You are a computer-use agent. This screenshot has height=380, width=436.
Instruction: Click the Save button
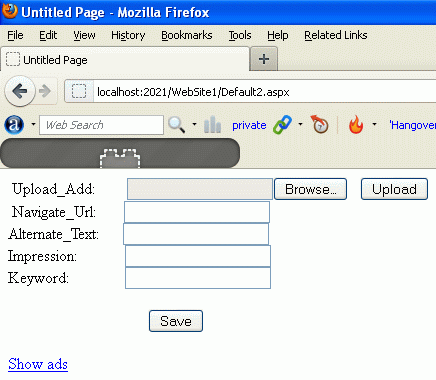pos(176,321)
